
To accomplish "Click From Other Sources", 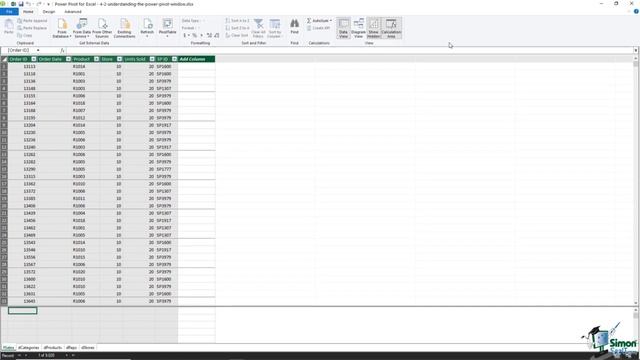I will tap(102, 28).
